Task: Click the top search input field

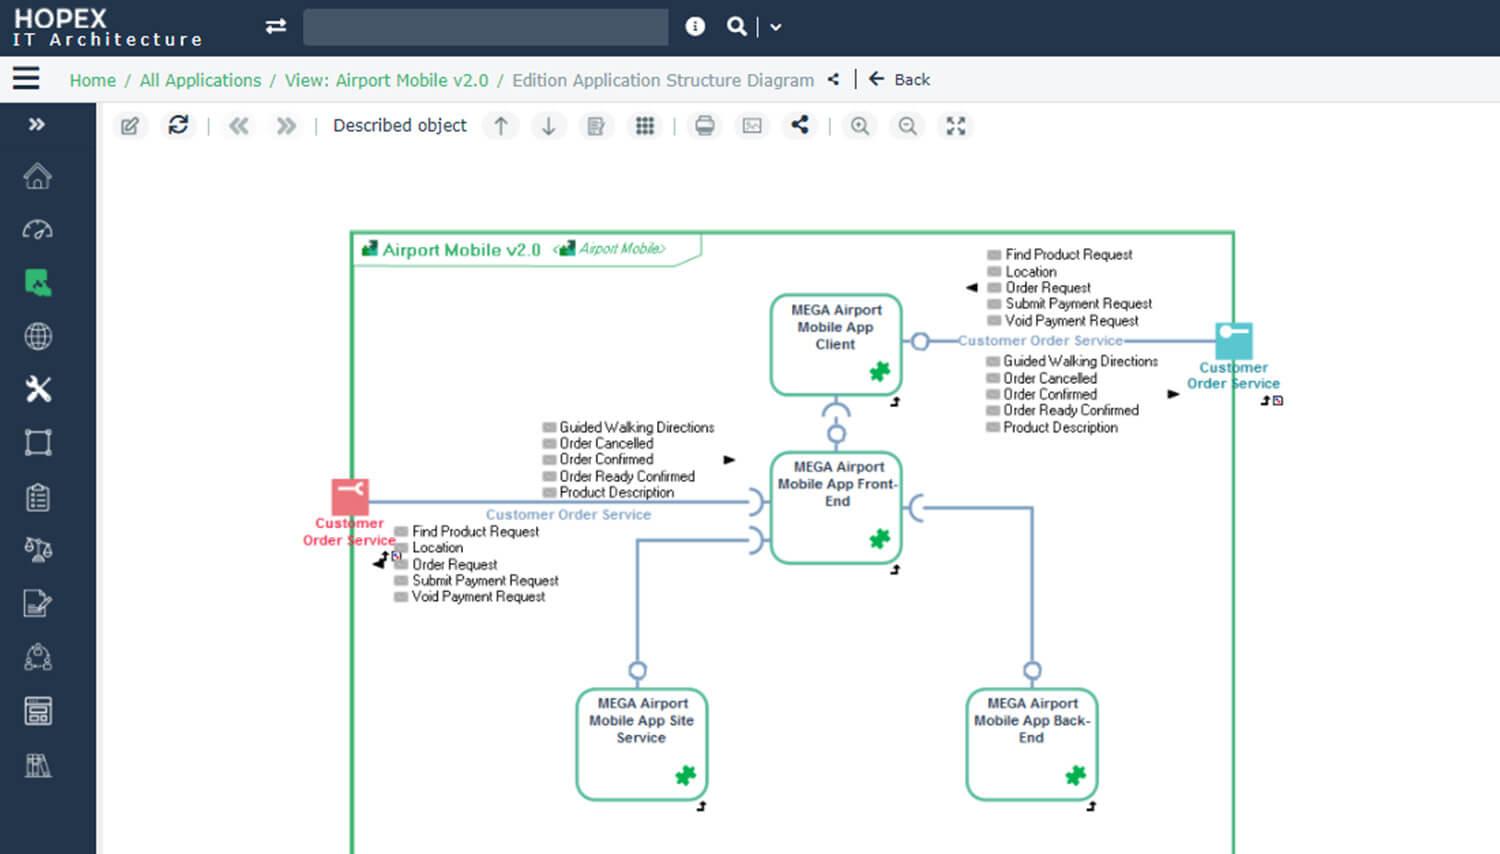Action: pyautogui.click(x=485, y=27)
